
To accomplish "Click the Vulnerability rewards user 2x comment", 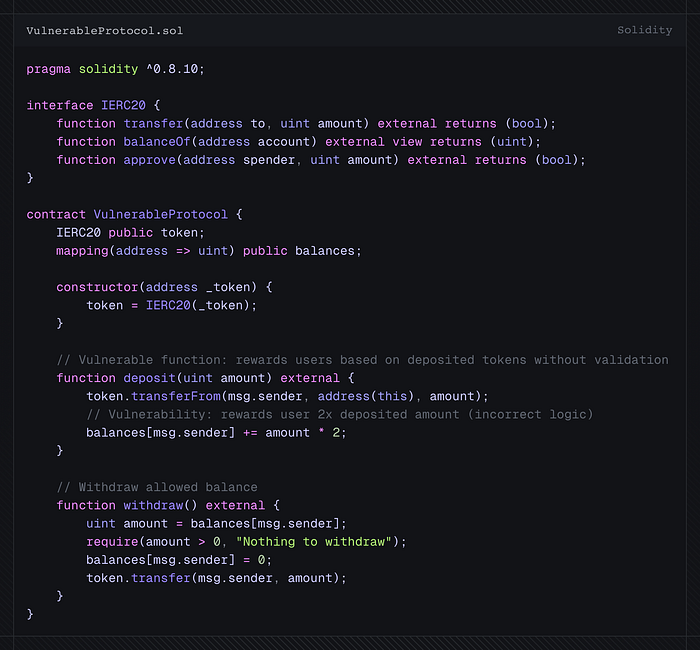I will pyautogui.click(x=340, y=415).
